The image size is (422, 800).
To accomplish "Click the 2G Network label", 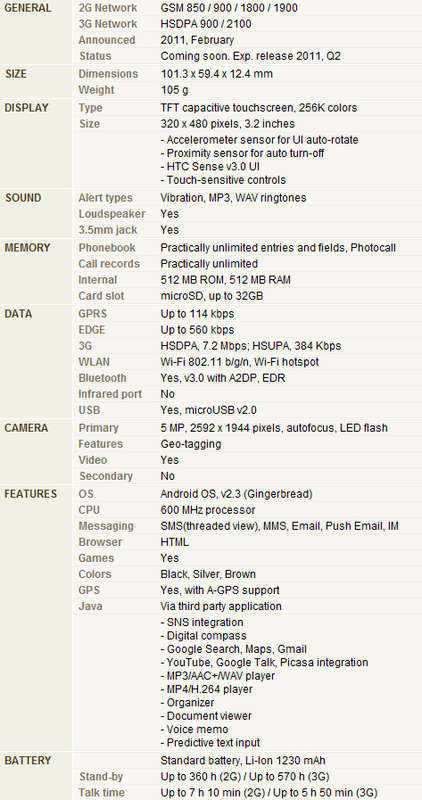I will tap(108, 8).
